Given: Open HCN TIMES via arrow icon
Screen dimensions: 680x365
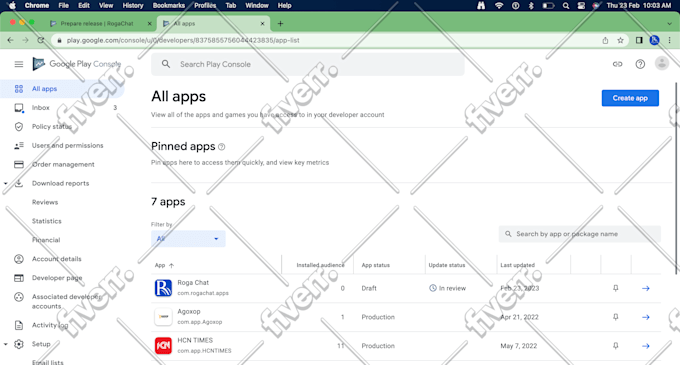Looking at the screenshot, I should tap(646, 346).
